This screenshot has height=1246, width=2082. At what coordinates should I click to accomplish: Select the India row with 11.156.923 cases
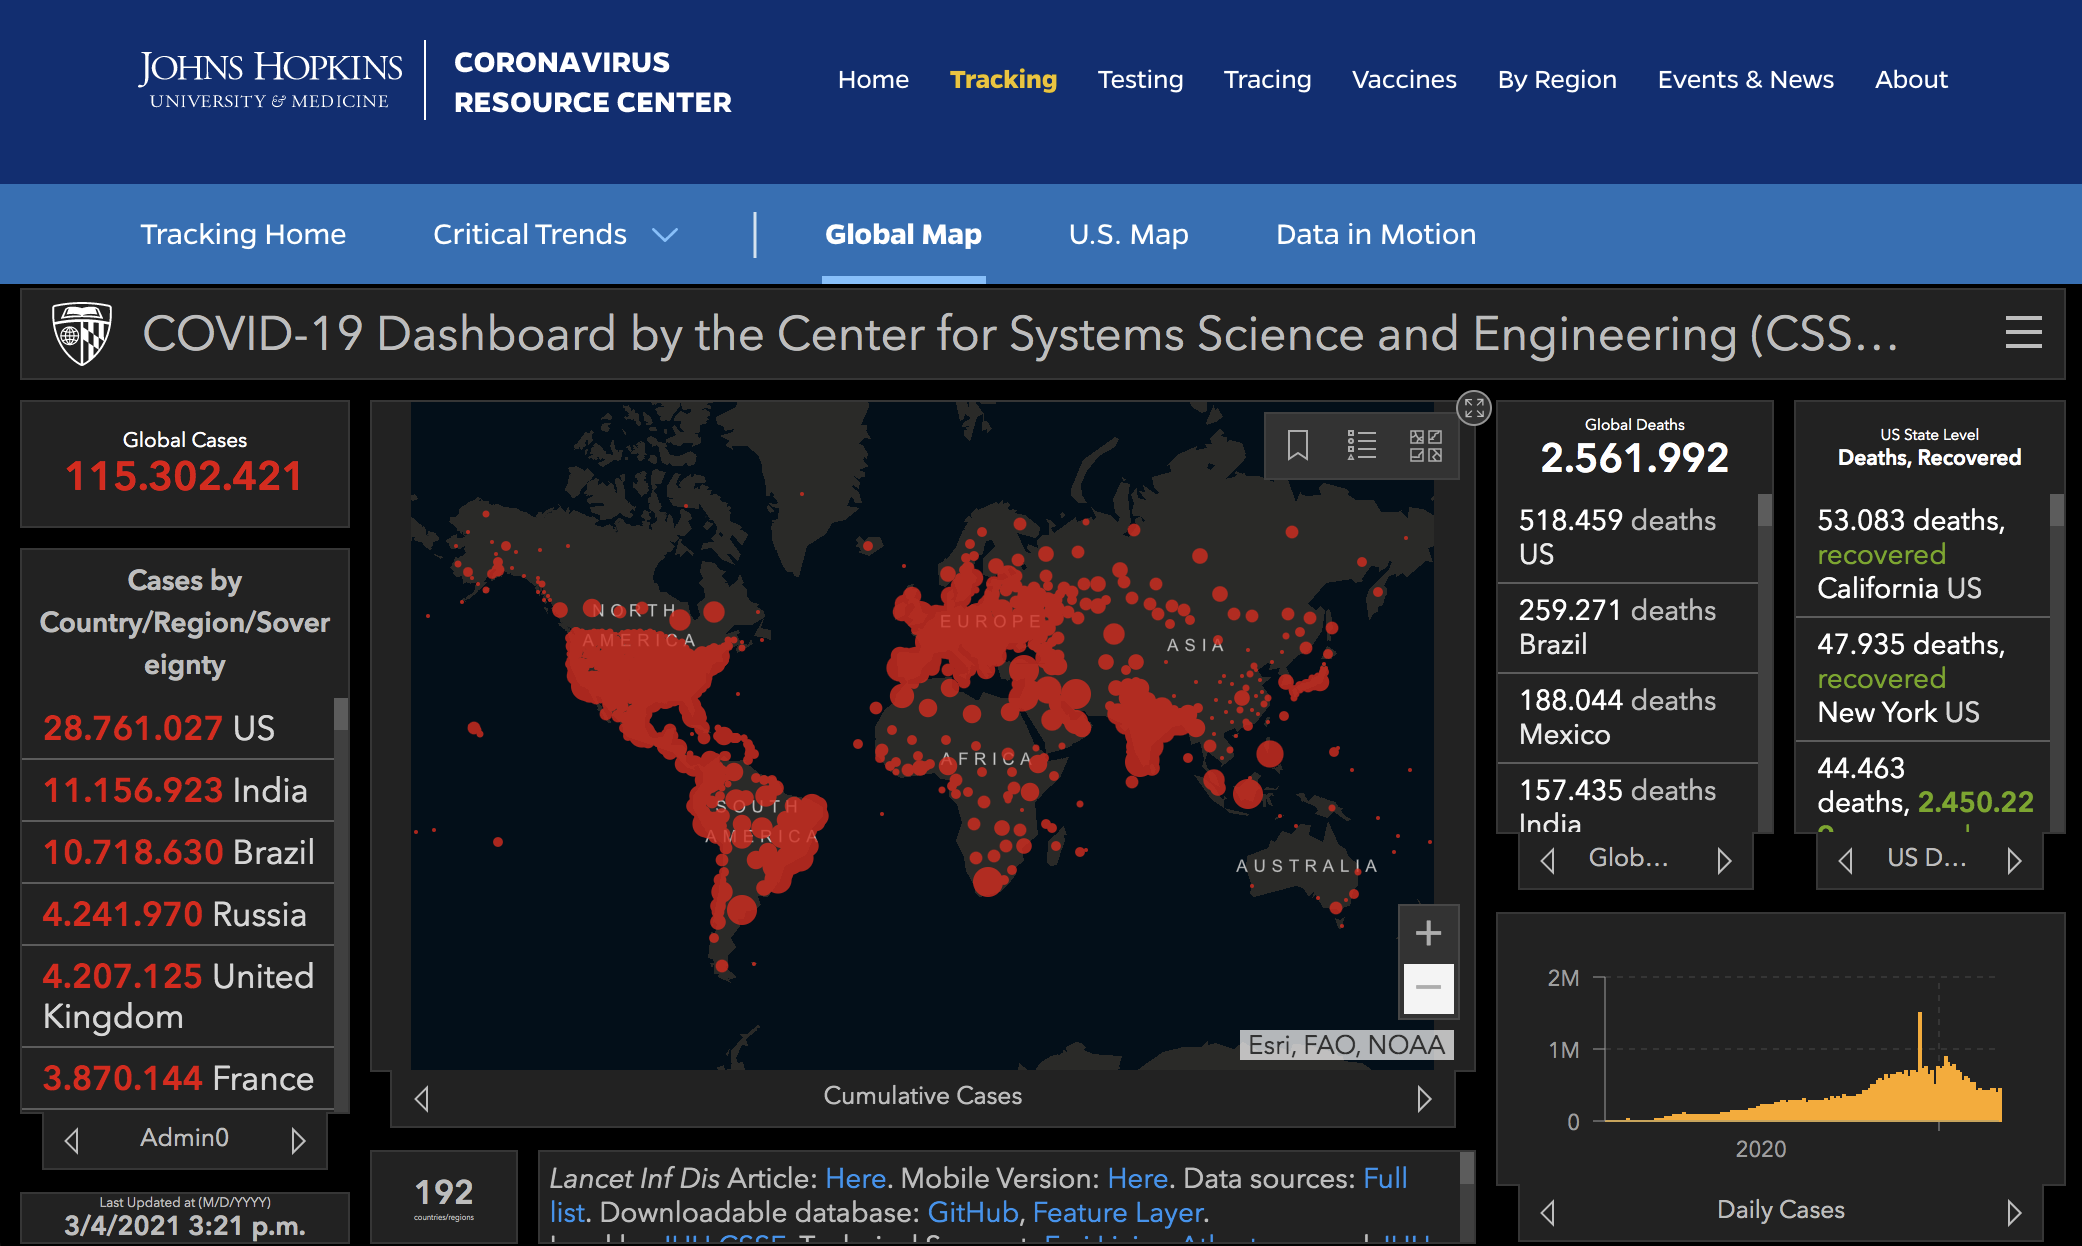pos(178,790)
